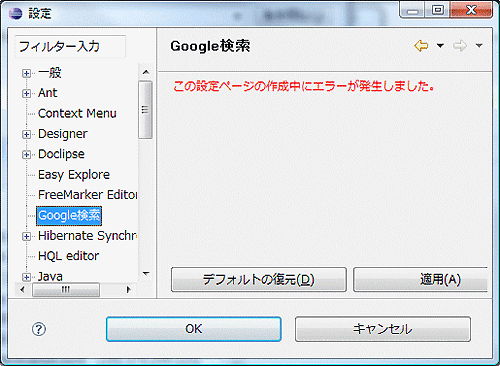Select Java in the preferences tree
The width and height of the screenshot is (500, 366).
(50, 277)
